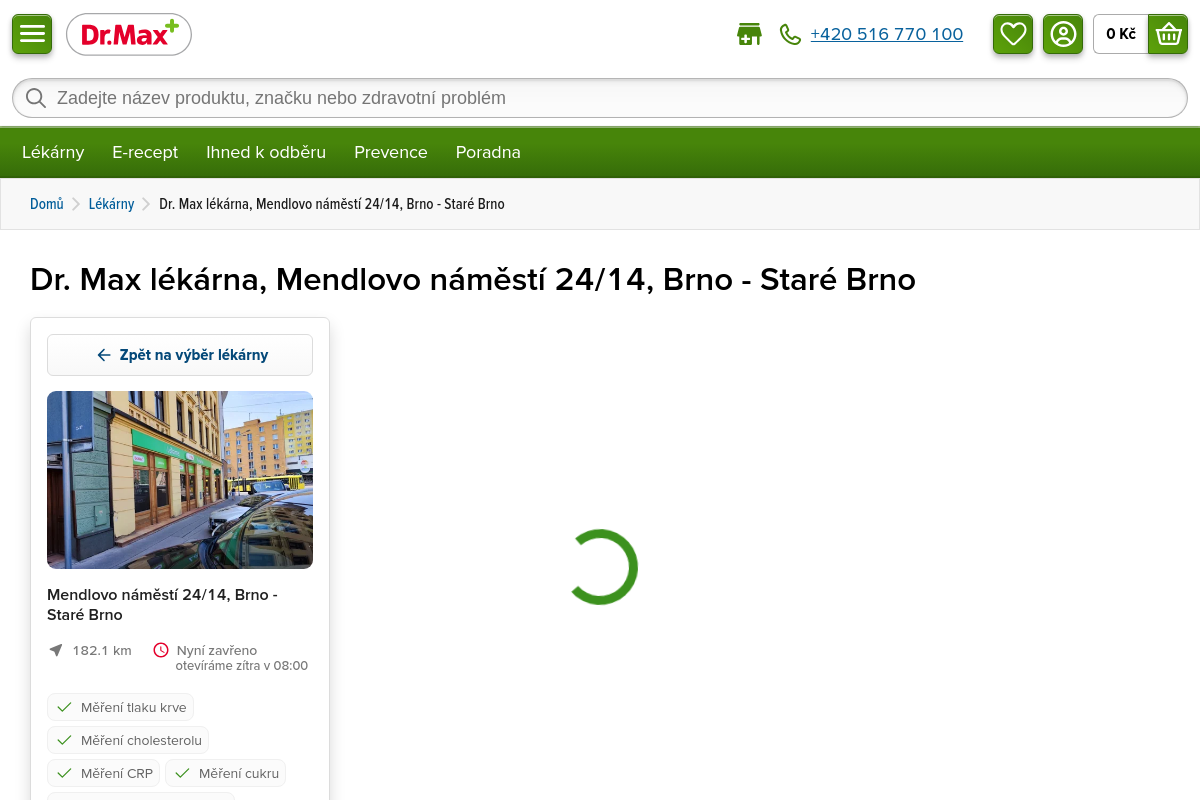Open the pharmacy store locator icon

(x=749, y=35)
